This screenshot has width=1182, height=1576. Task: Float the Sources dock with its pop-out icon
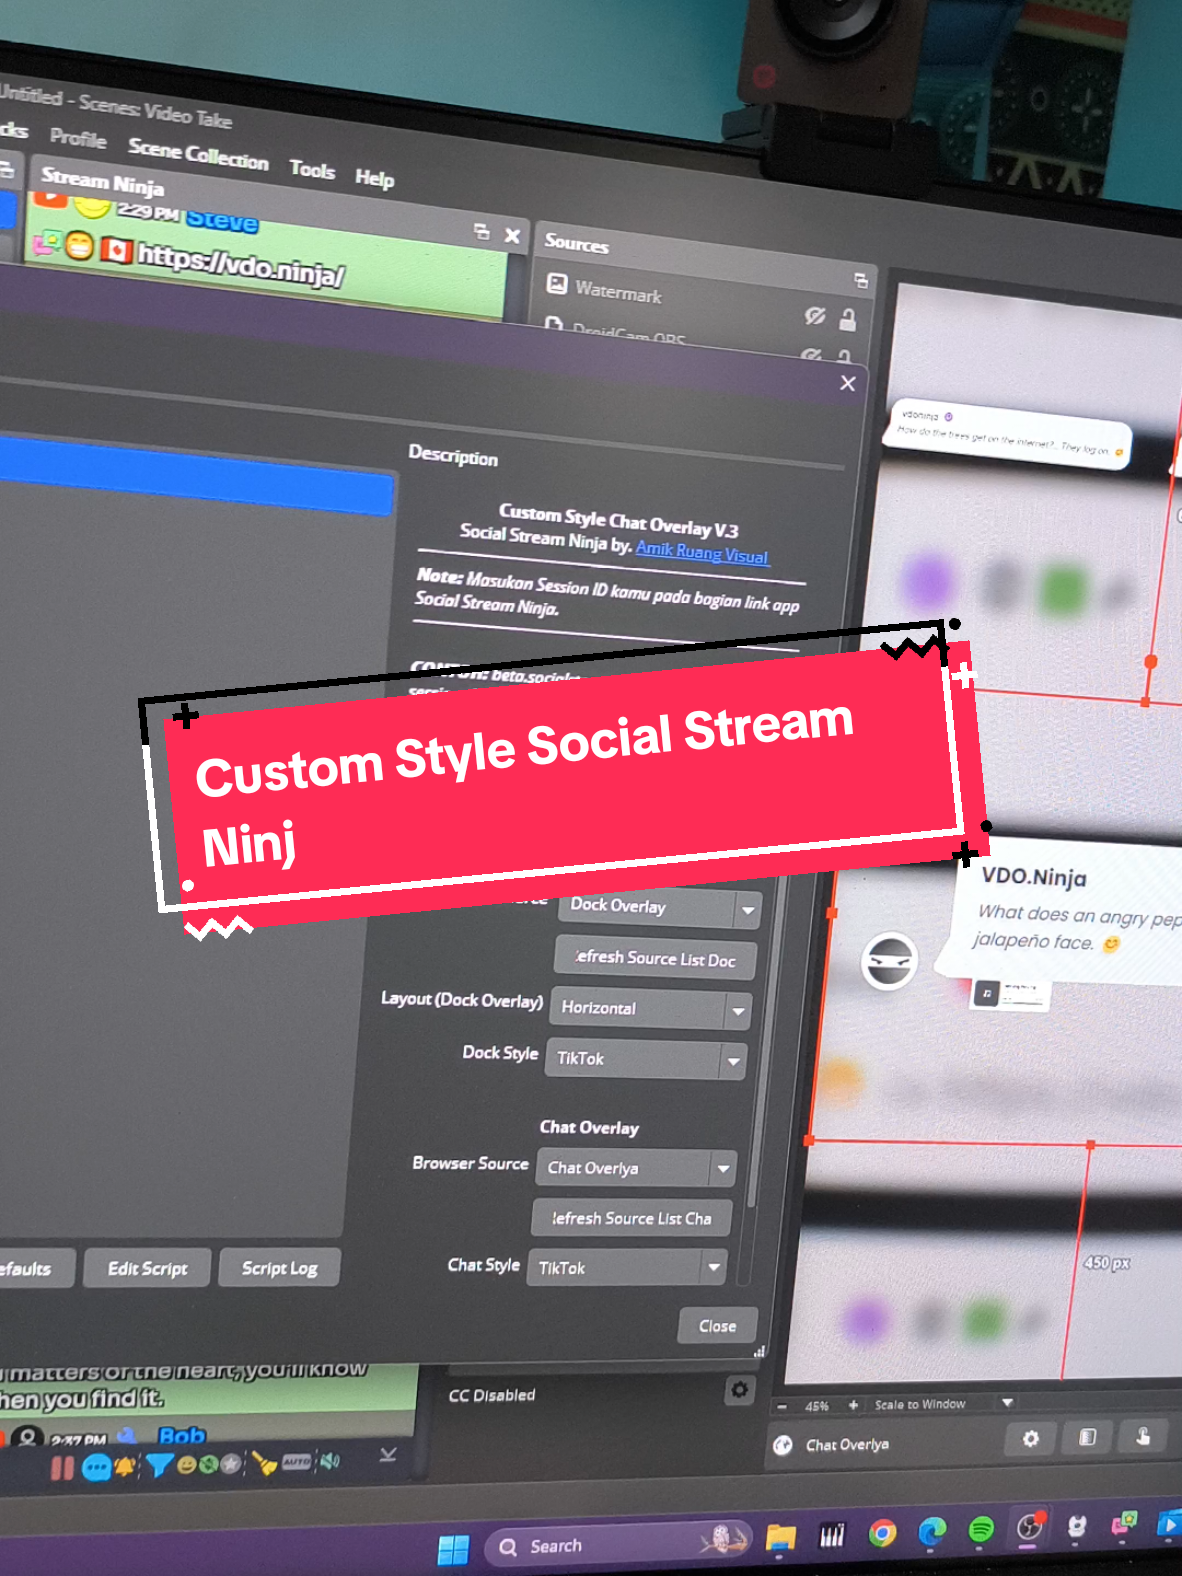point(860,279)
